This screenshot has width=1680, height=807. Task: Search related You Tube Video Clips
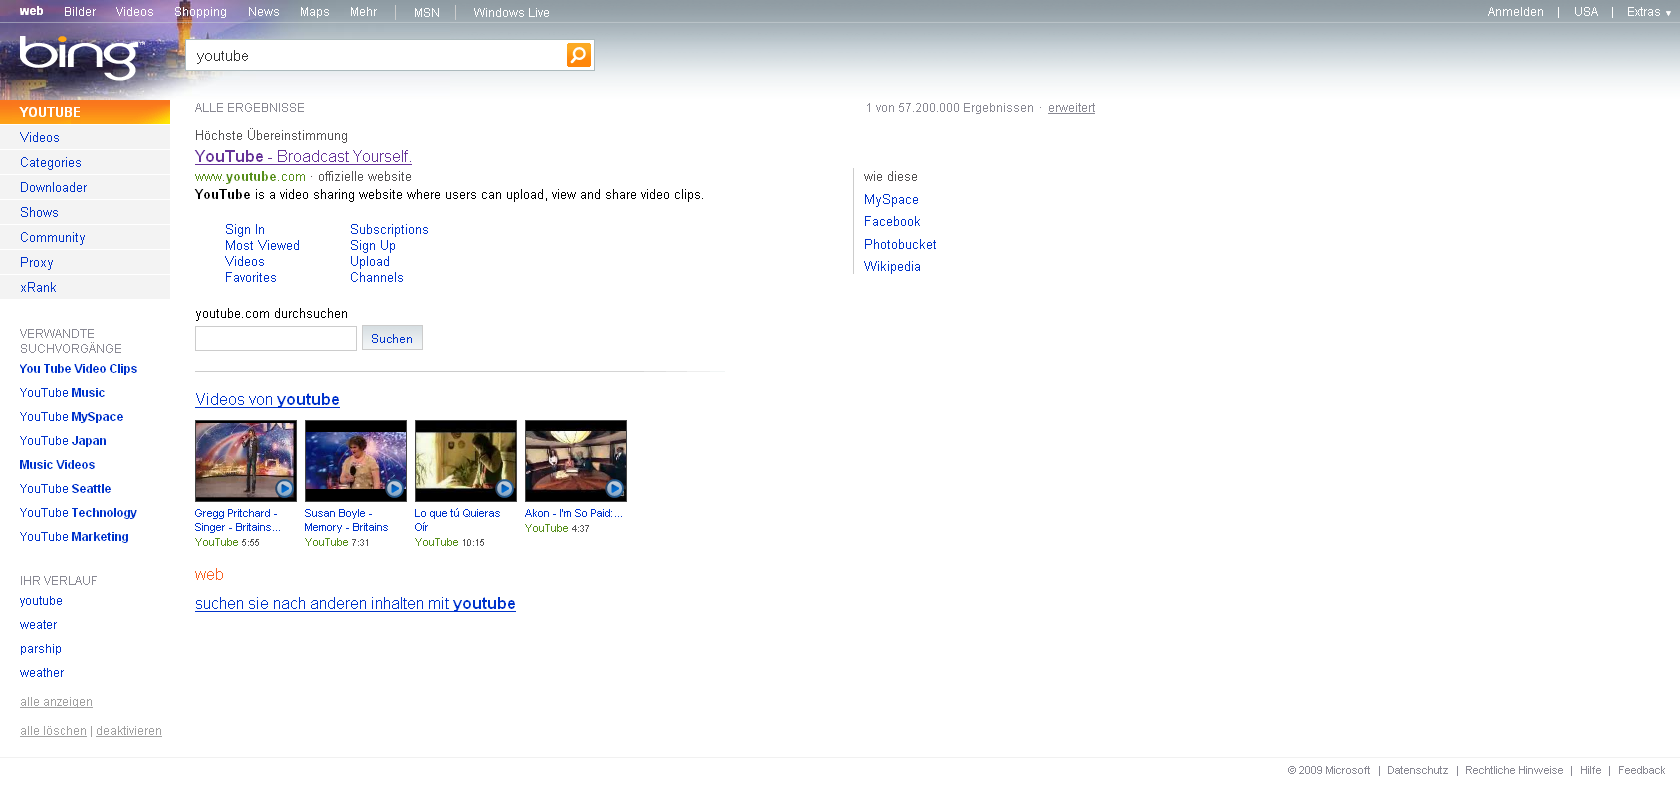click(78, 369)
